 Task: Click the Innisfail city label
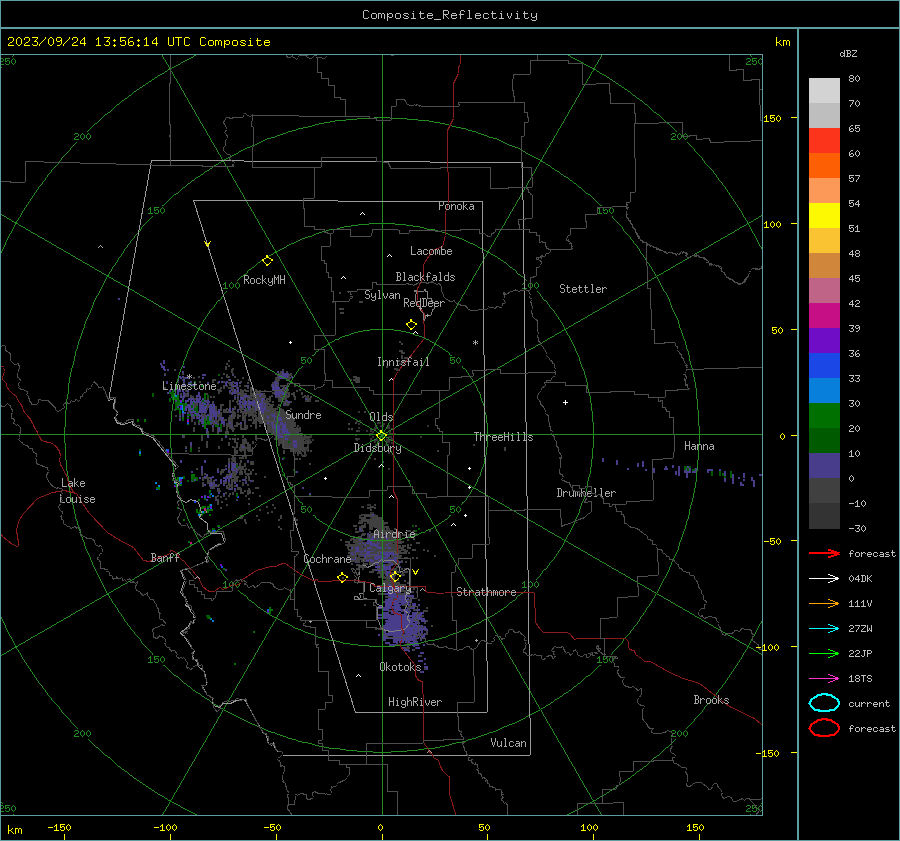click(x=403, y=362)
